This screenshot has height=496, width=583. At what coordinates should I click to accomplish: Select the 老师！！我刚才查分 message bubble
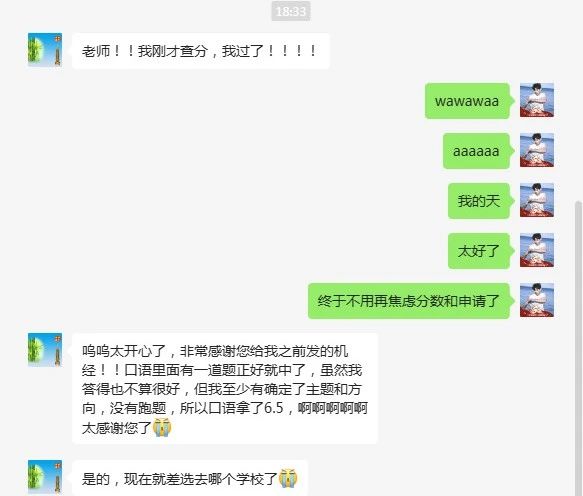point(201,51)
